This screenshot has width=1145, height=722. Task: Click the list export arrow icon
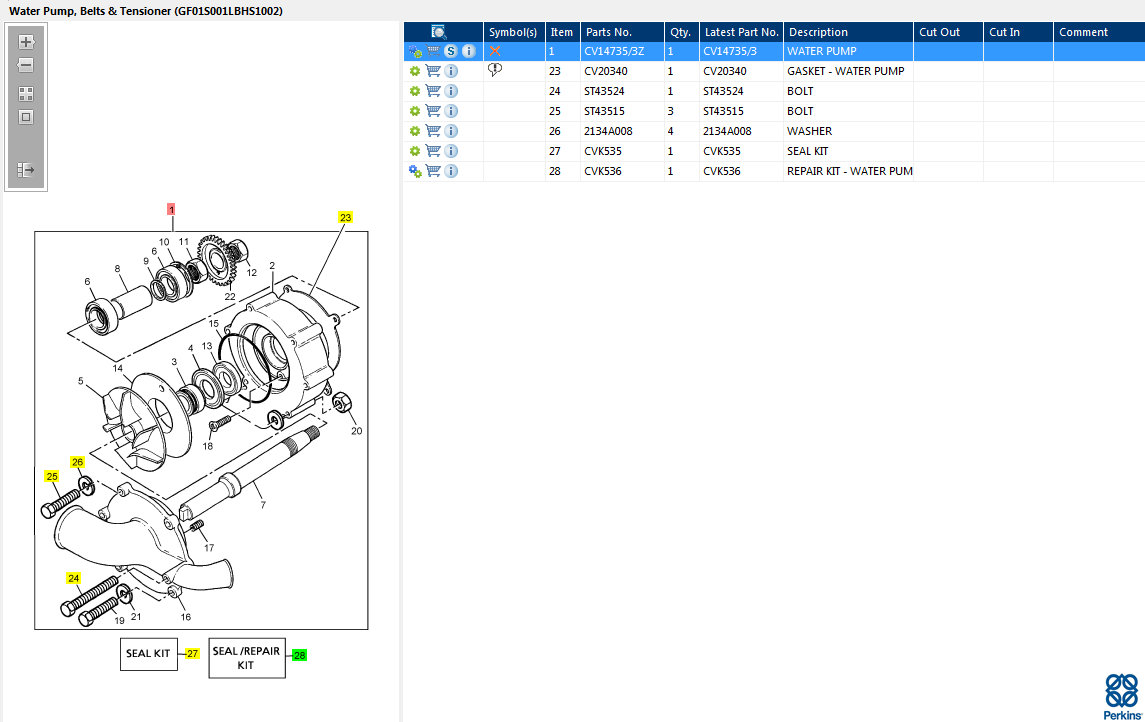26,170
